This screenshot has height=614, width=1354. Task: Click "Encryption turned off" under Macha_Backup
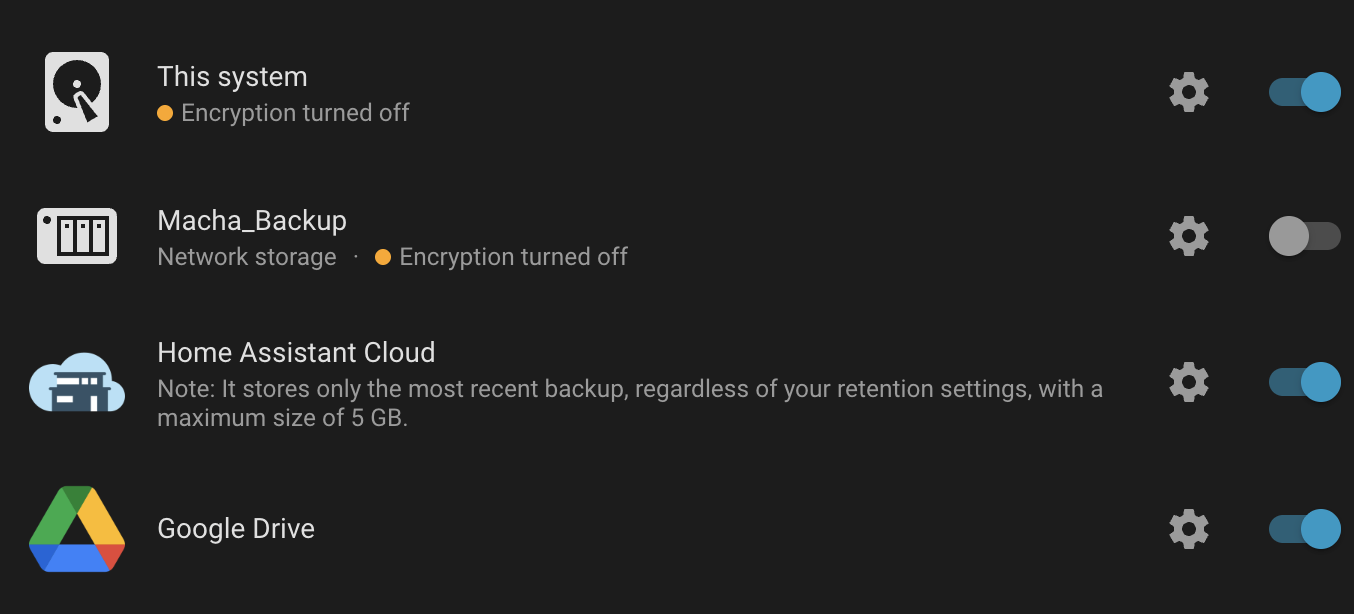(513, 257)
